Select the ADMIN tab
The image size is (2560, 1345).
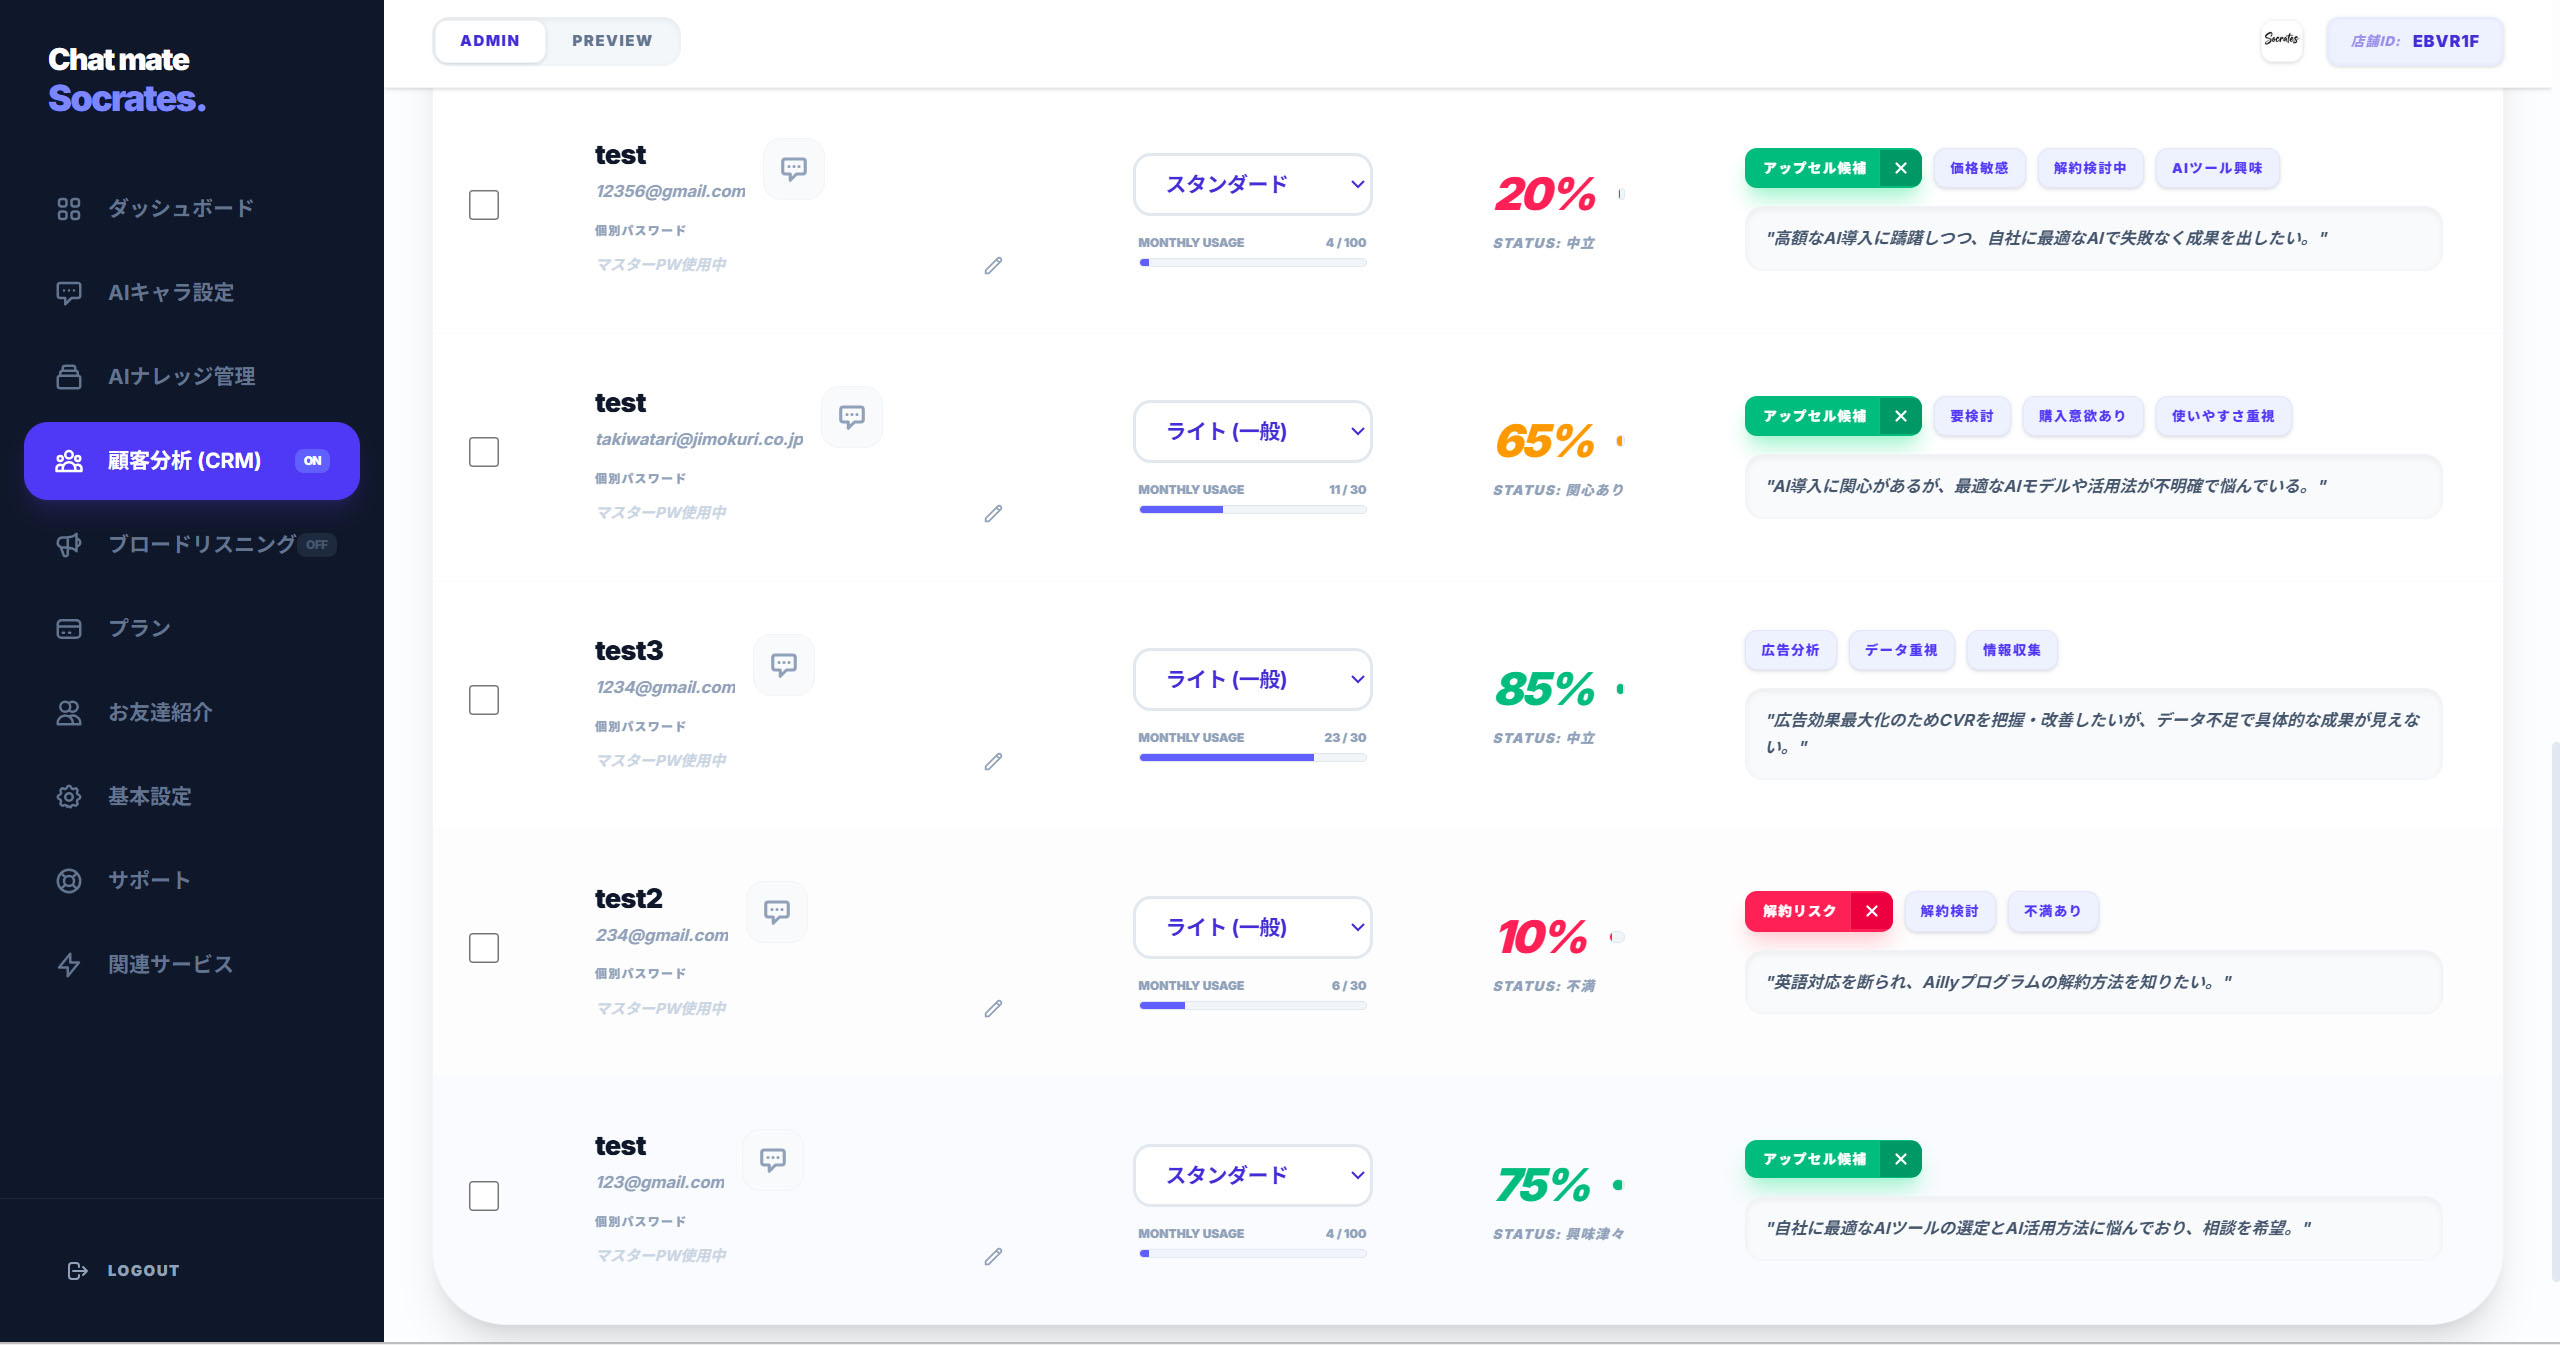[490, 41]
